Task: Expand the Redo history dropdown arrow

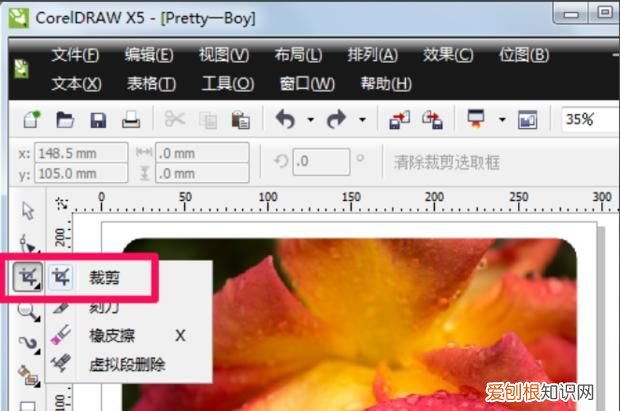Action: [361, 120]
